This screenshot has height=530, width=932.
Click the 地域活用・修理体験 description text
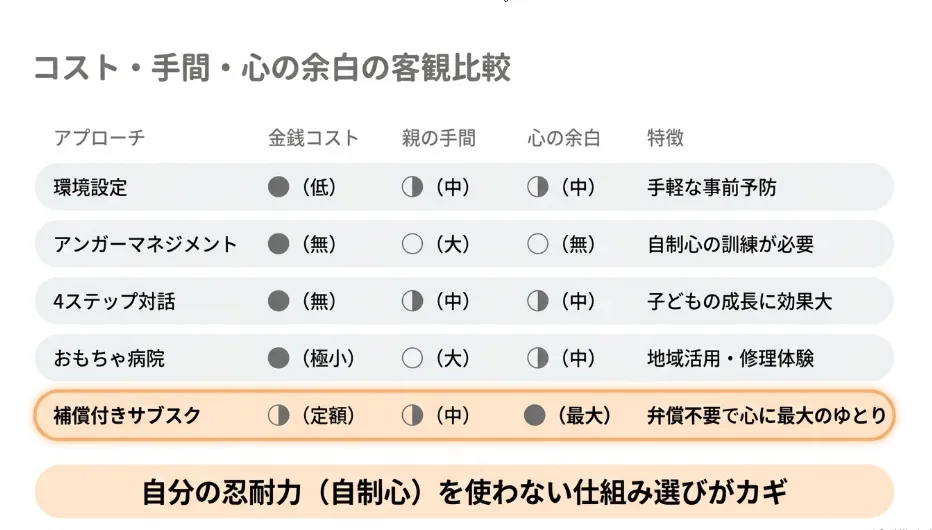tap(731, 358)
